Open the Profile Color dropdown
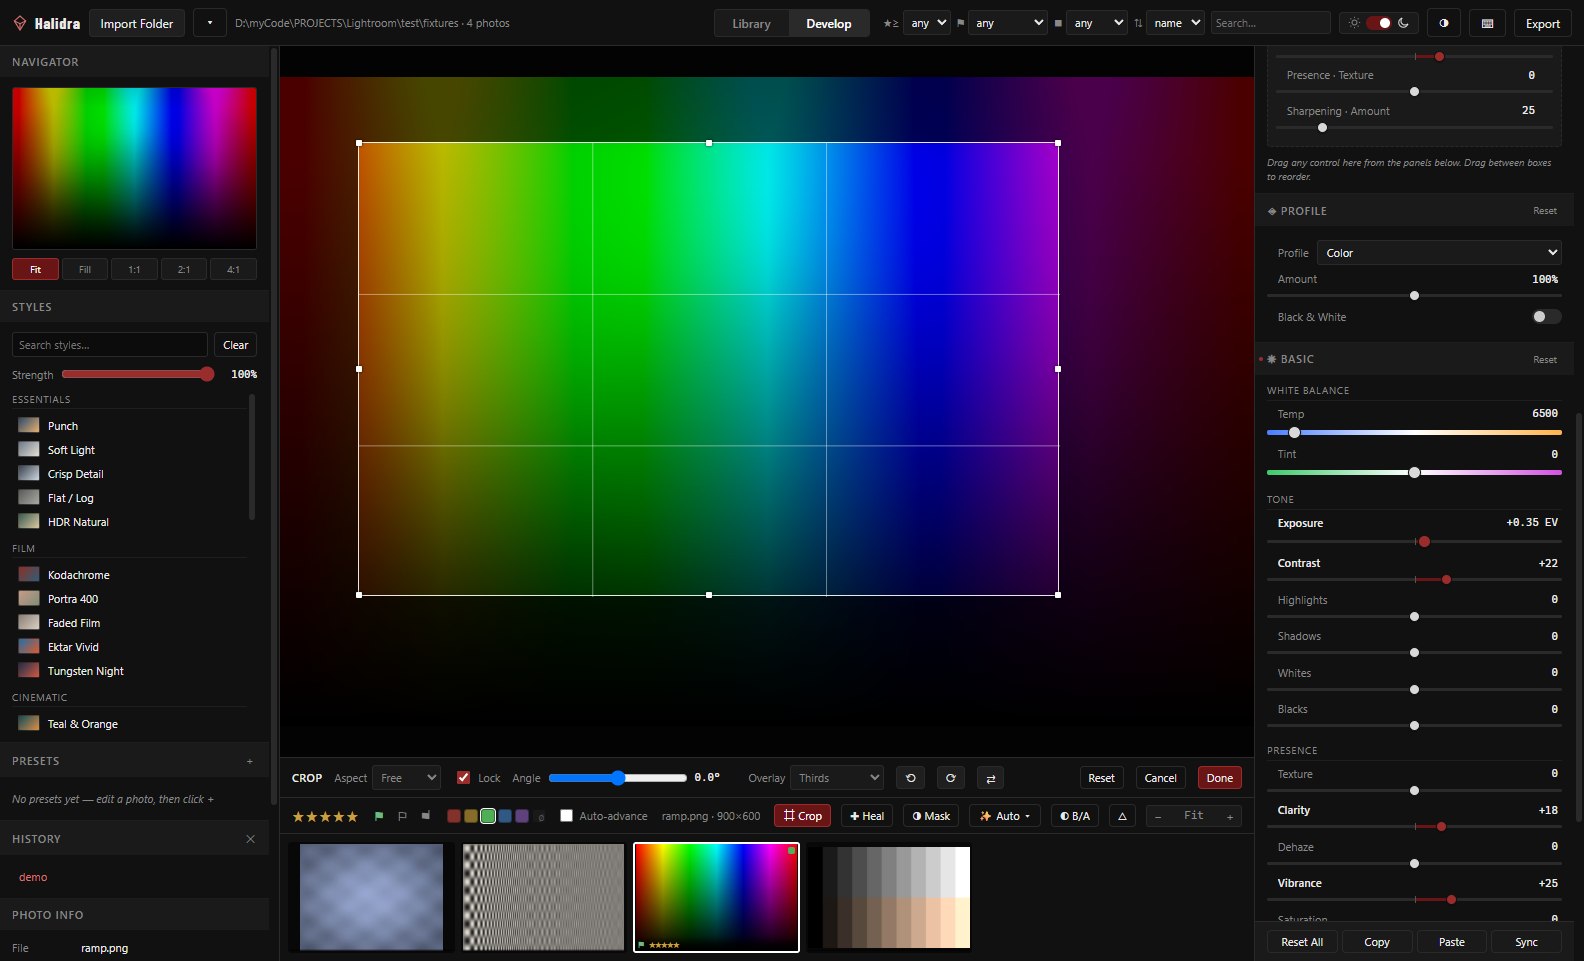The width and height of the screenshot is (1584, 961). click(1439, 253)
